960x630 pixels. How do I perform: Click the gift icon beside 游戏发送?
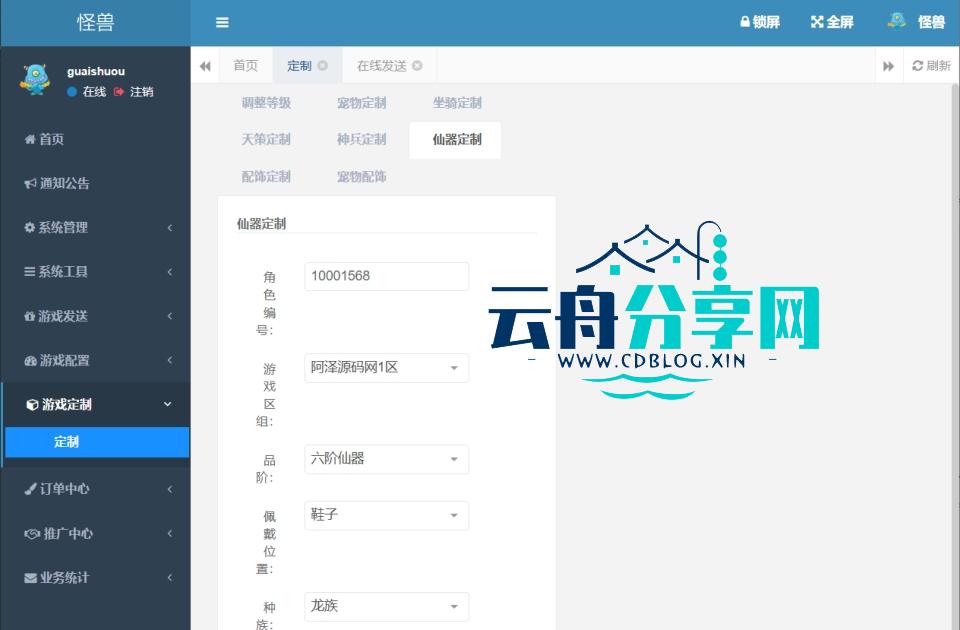(x=29, y=316)
